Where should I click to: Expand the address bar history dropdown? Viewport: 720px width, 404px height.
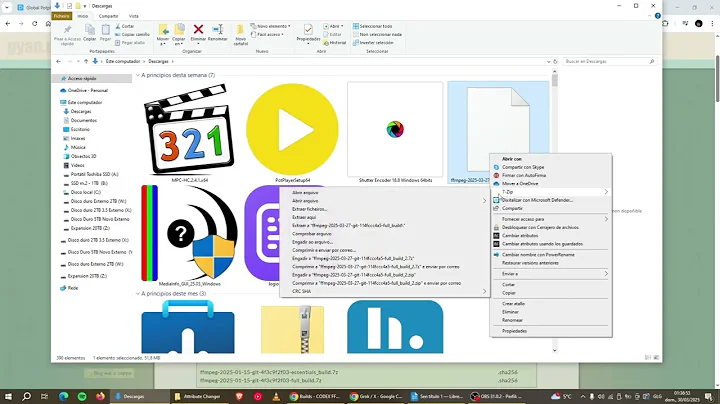[x=548, y=61]
